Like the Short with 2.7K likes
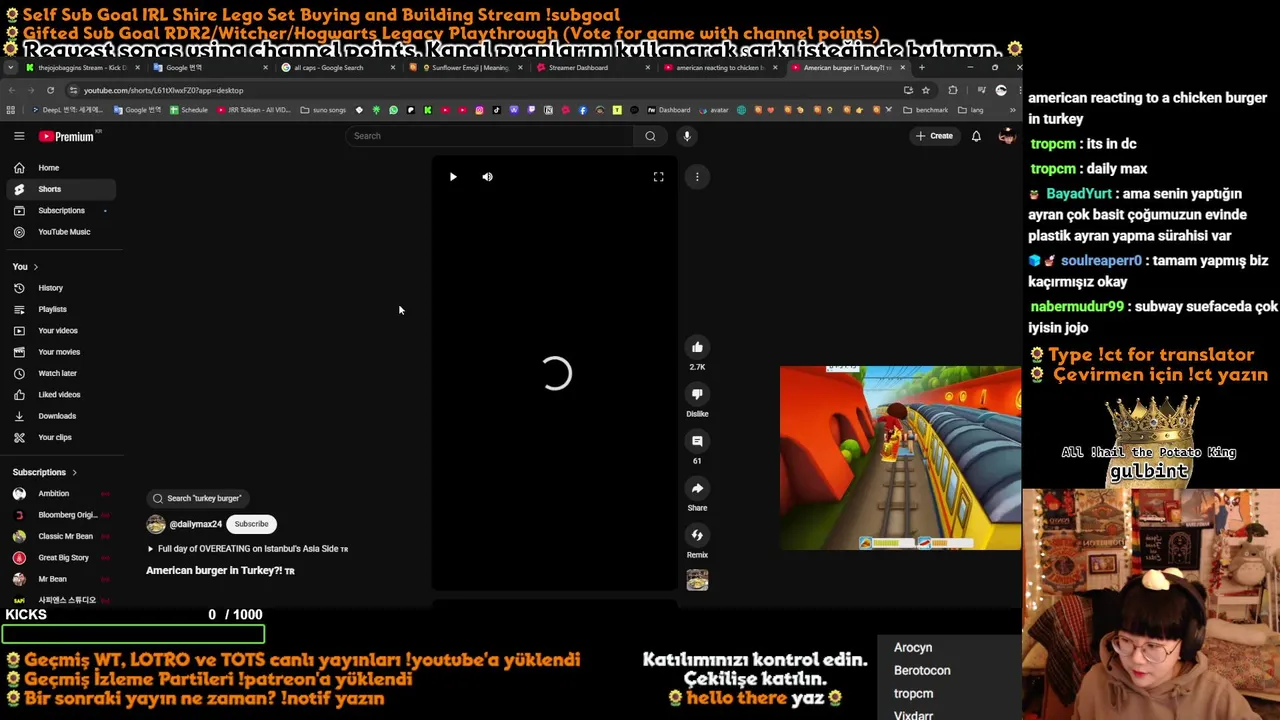Image resolution: width=1280 pixels, height=720 pixels. point(697,347)
